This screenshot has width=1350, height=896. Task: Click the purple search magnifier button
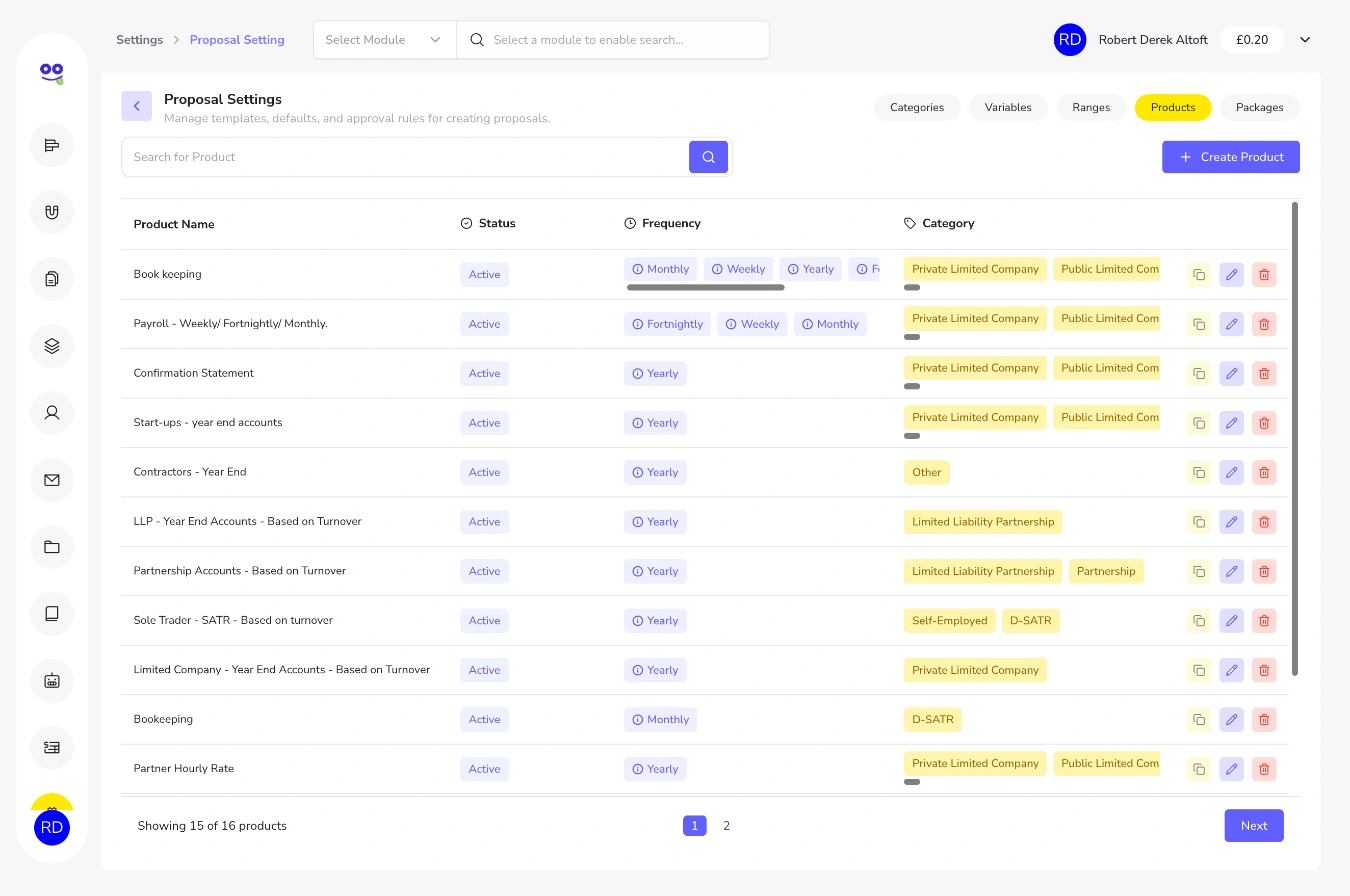tap(708, 157)
